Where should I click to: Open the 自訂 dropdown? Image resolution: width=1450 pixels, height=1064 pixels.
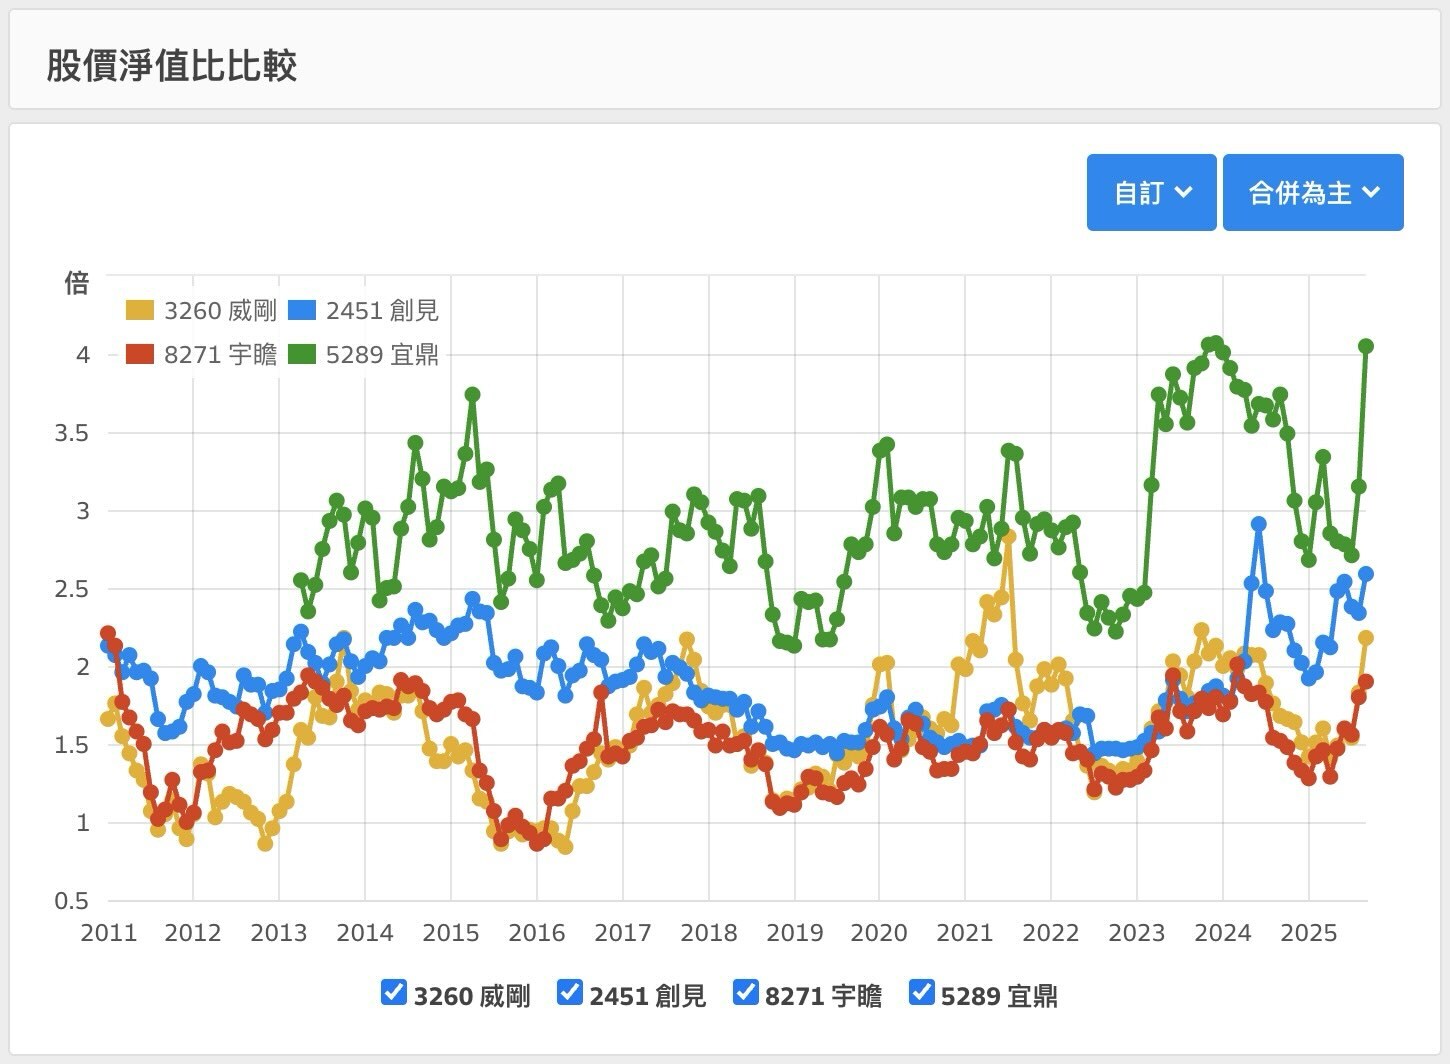(x=1151, y=192)
